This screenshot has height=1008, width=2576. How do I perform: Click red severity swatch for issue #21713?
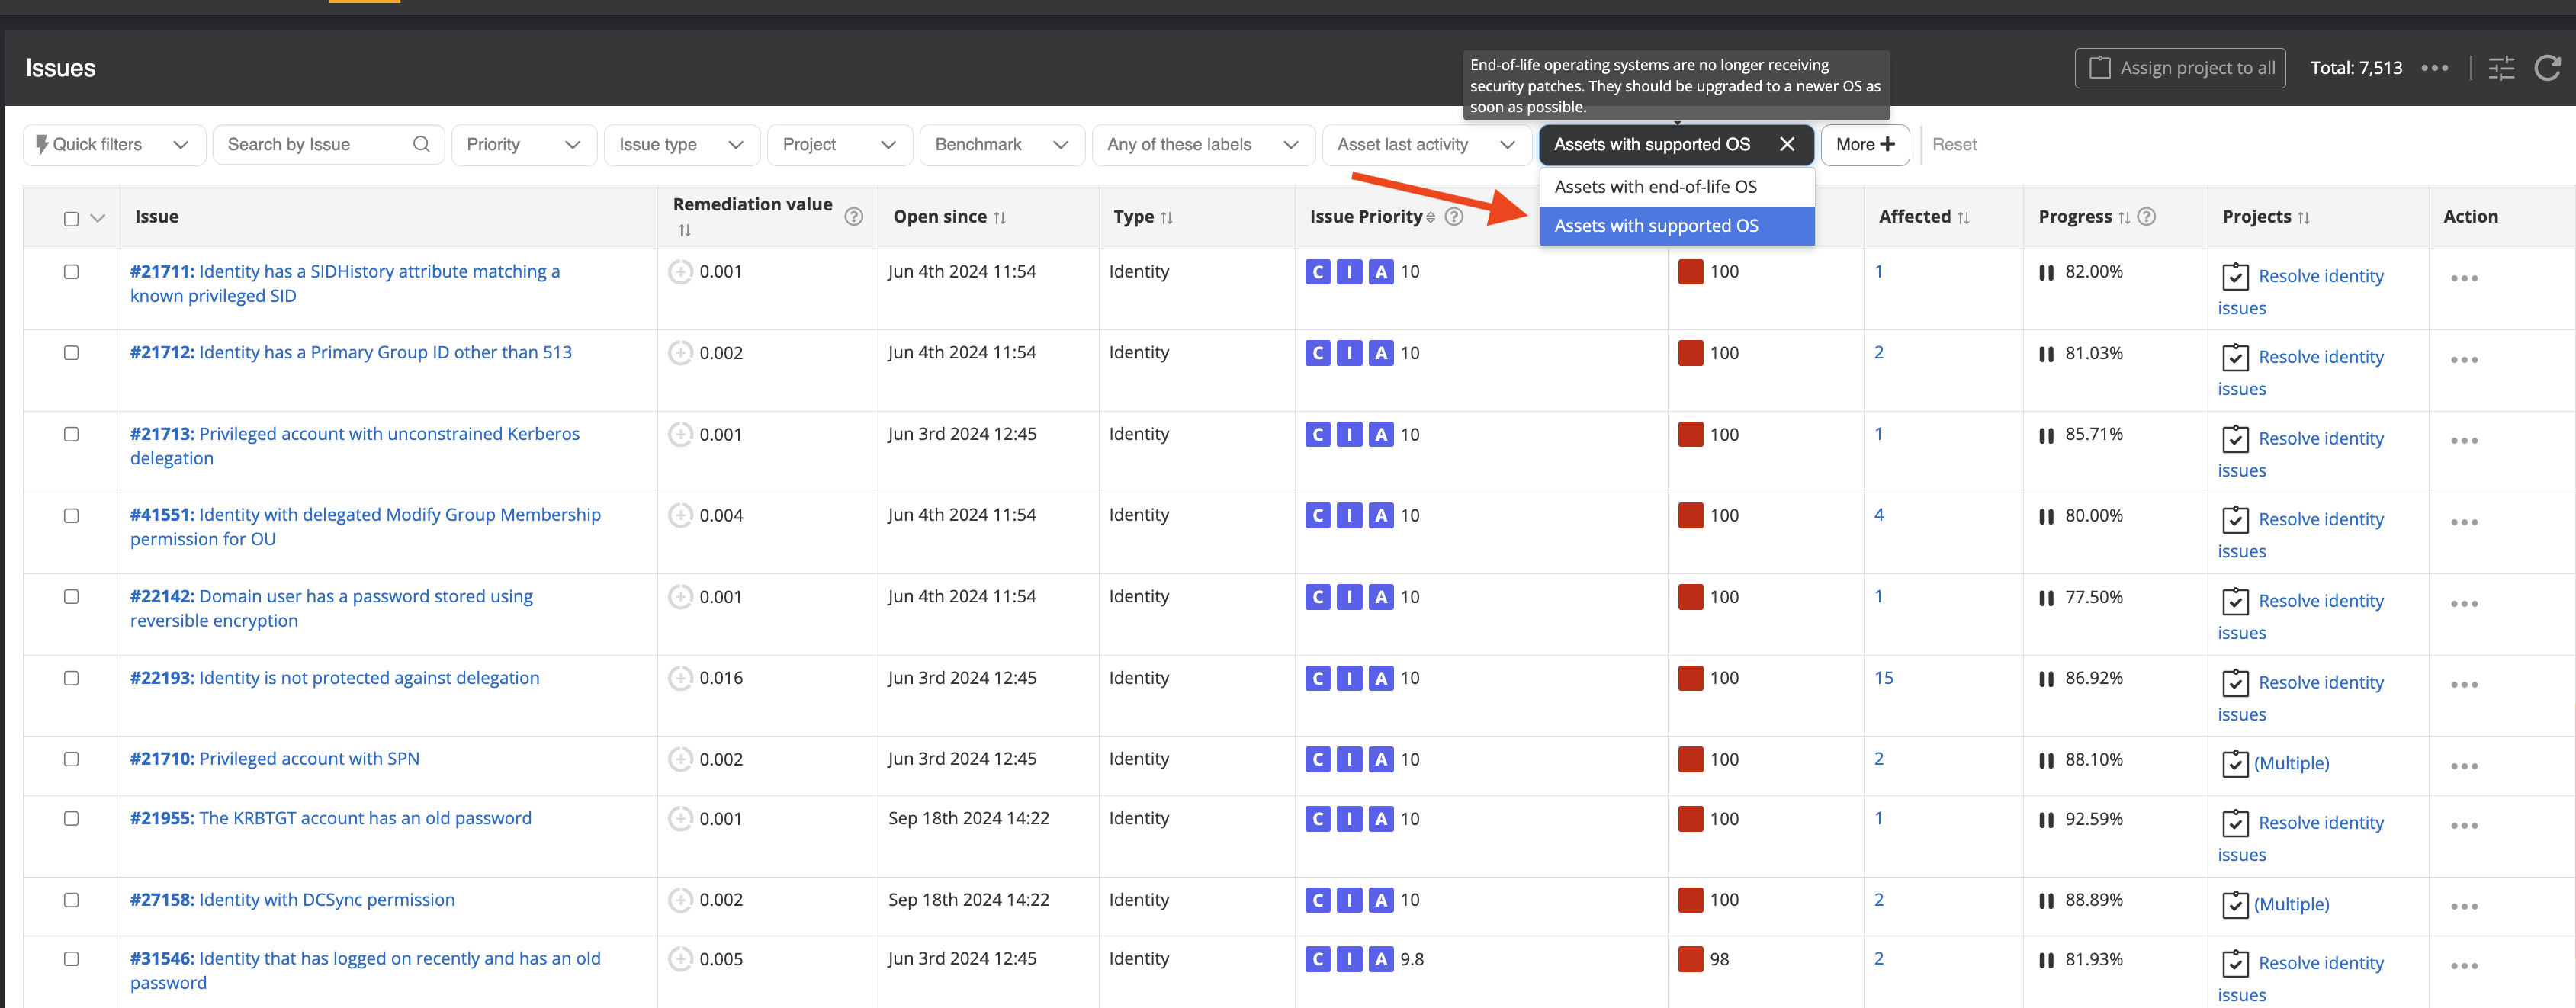coord(1690,434)
